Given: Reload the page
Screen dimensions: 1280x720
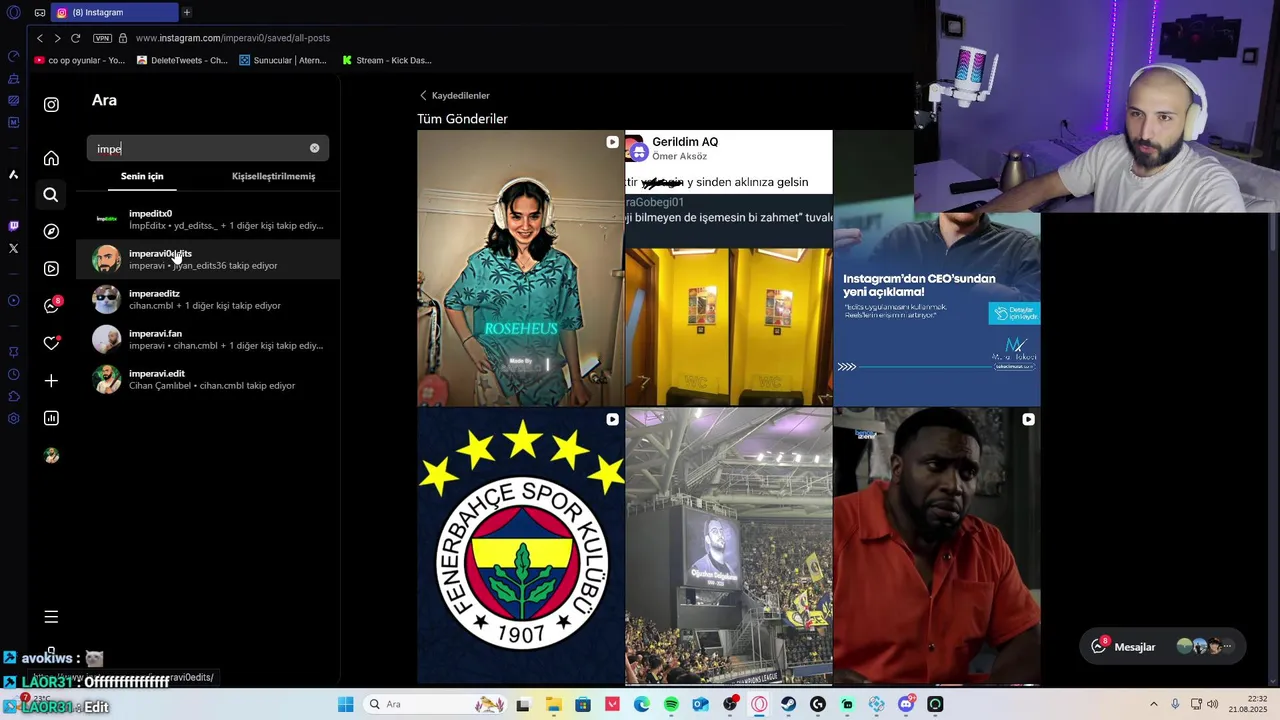Looking at the screenshot, I should 75,38.
